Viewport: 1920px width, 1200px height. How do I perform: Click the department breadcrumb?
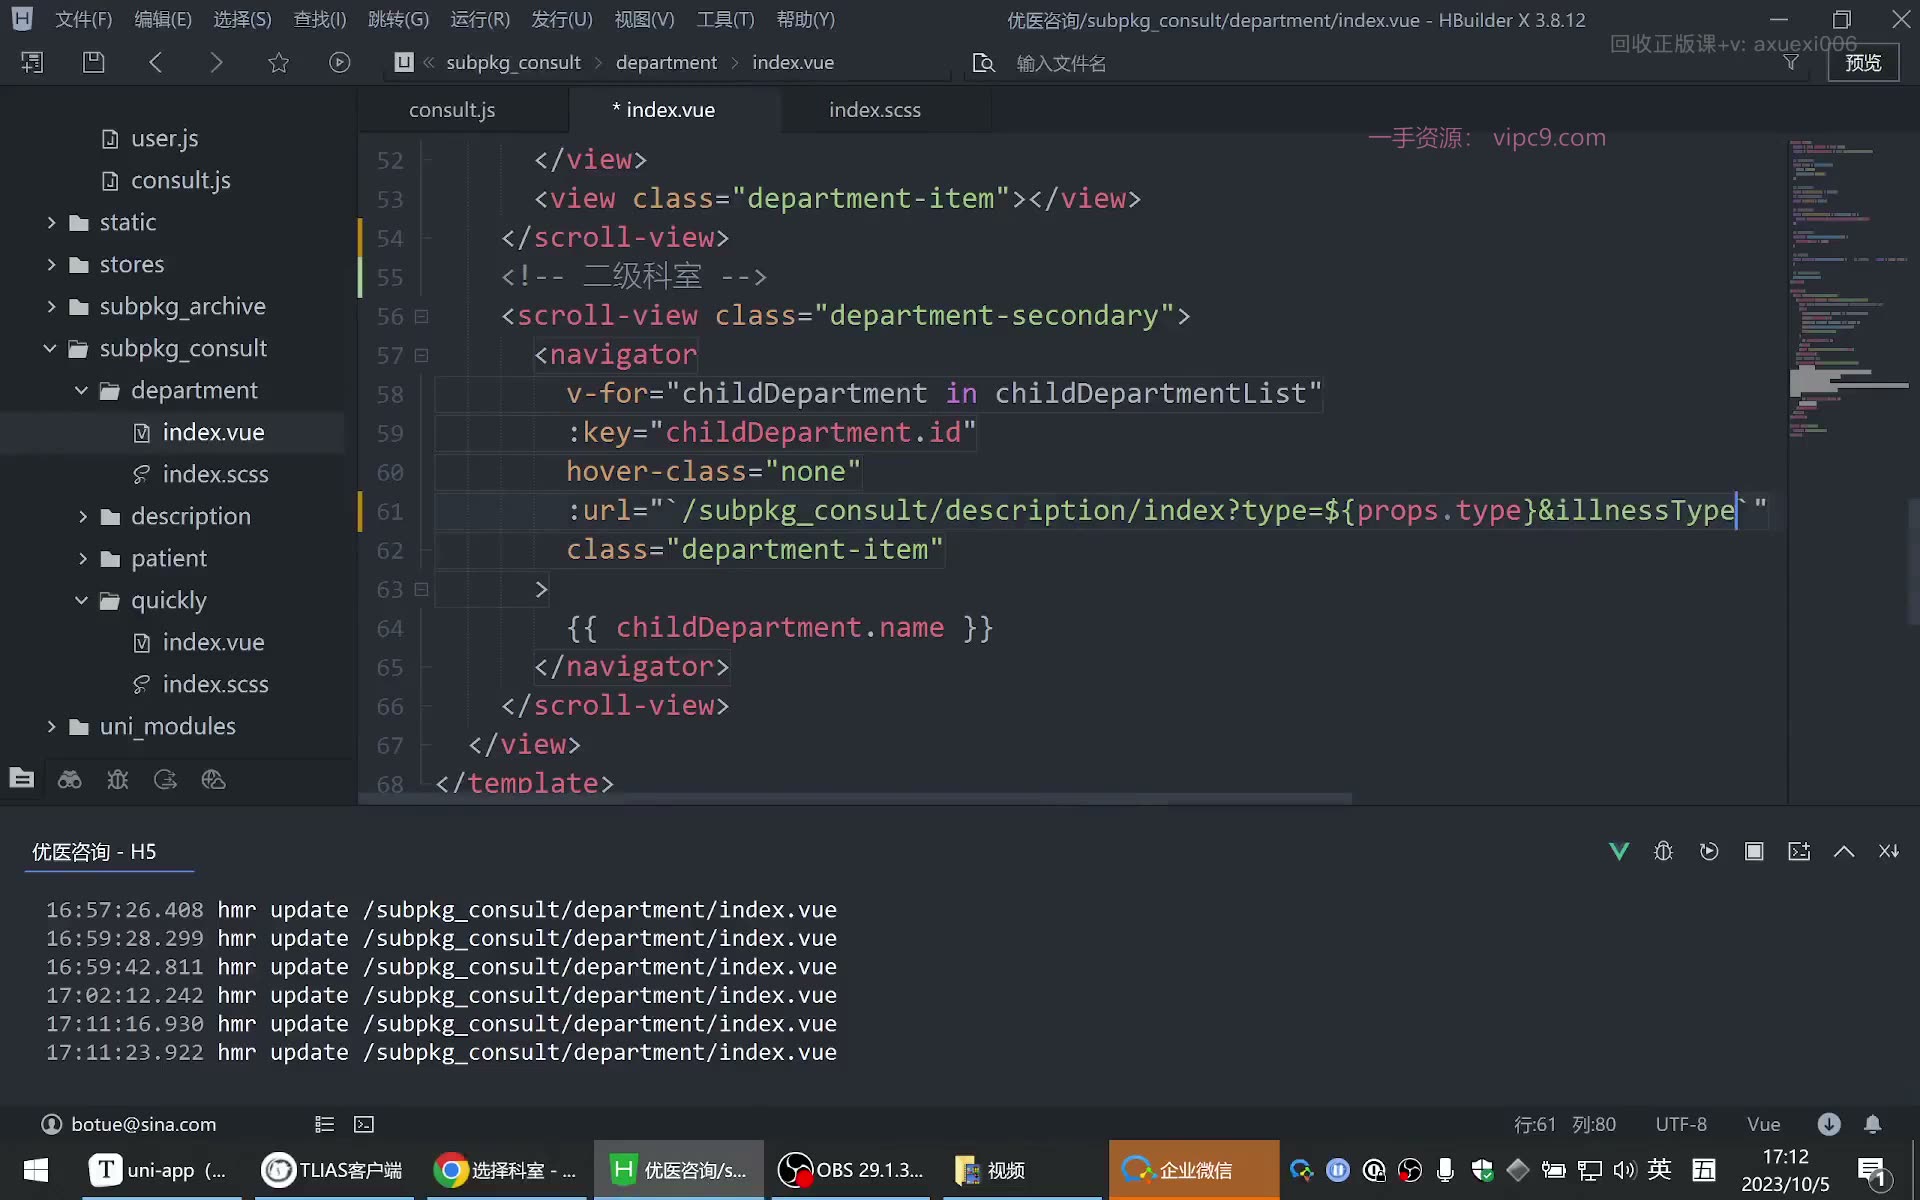click(666, 62)
